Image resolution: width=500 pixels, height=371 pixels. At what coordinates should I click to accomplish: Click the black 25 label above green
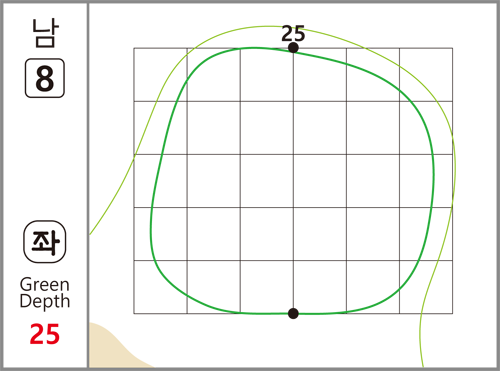[x=293, y=34]
